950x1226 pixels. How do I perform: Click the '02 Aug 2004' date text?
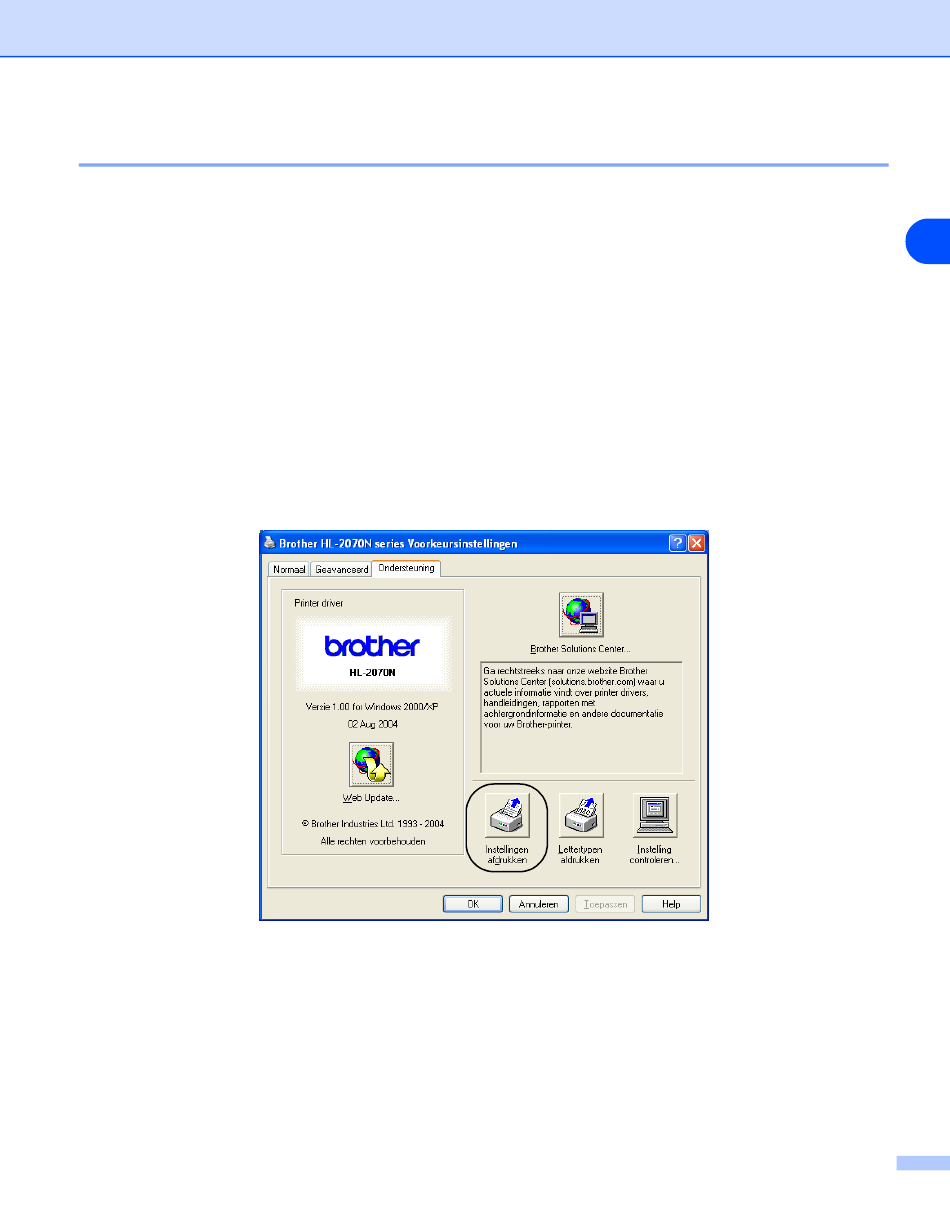coord(372,724)
